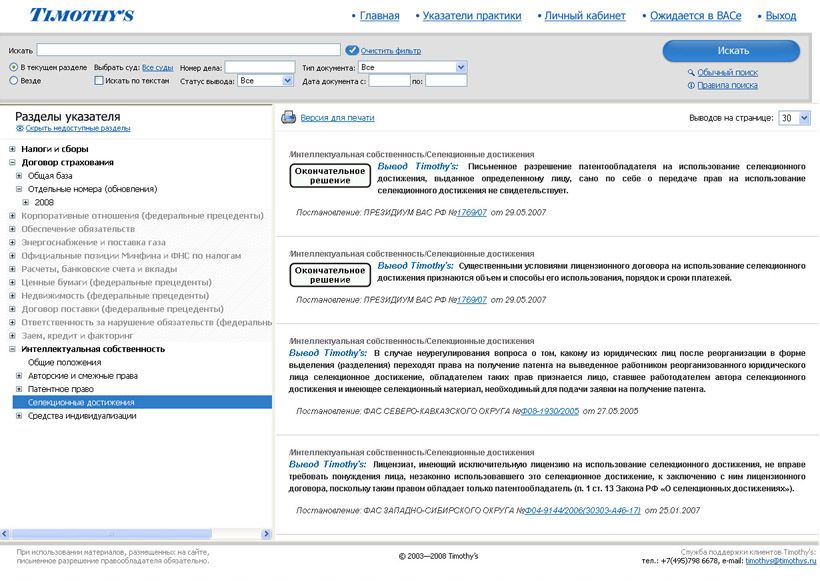This screenshot has height=581, width=820.
Task: Focus the 'Номер дела' input field
Action: pyautogui.click(x=260, y=67)
